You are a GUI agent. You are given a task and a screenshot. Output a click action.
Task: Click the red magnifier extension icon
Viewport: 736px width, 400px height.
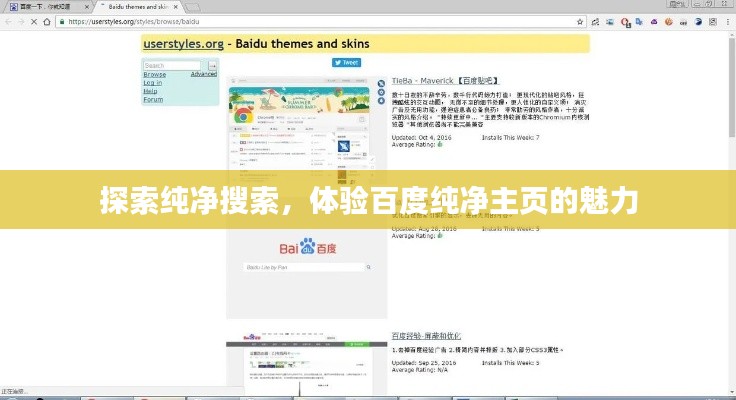tap(625, 22)
